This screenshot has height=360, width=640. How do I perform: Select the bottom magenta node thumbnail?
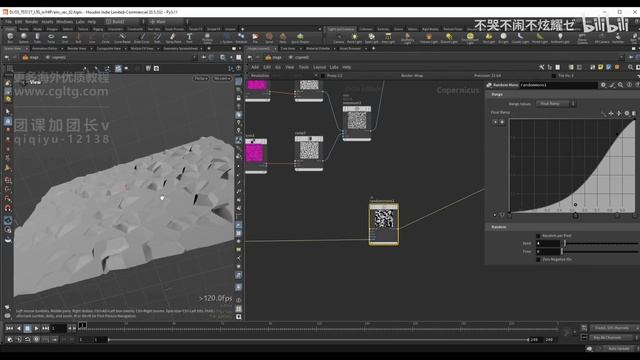click(x=255, y=154)
